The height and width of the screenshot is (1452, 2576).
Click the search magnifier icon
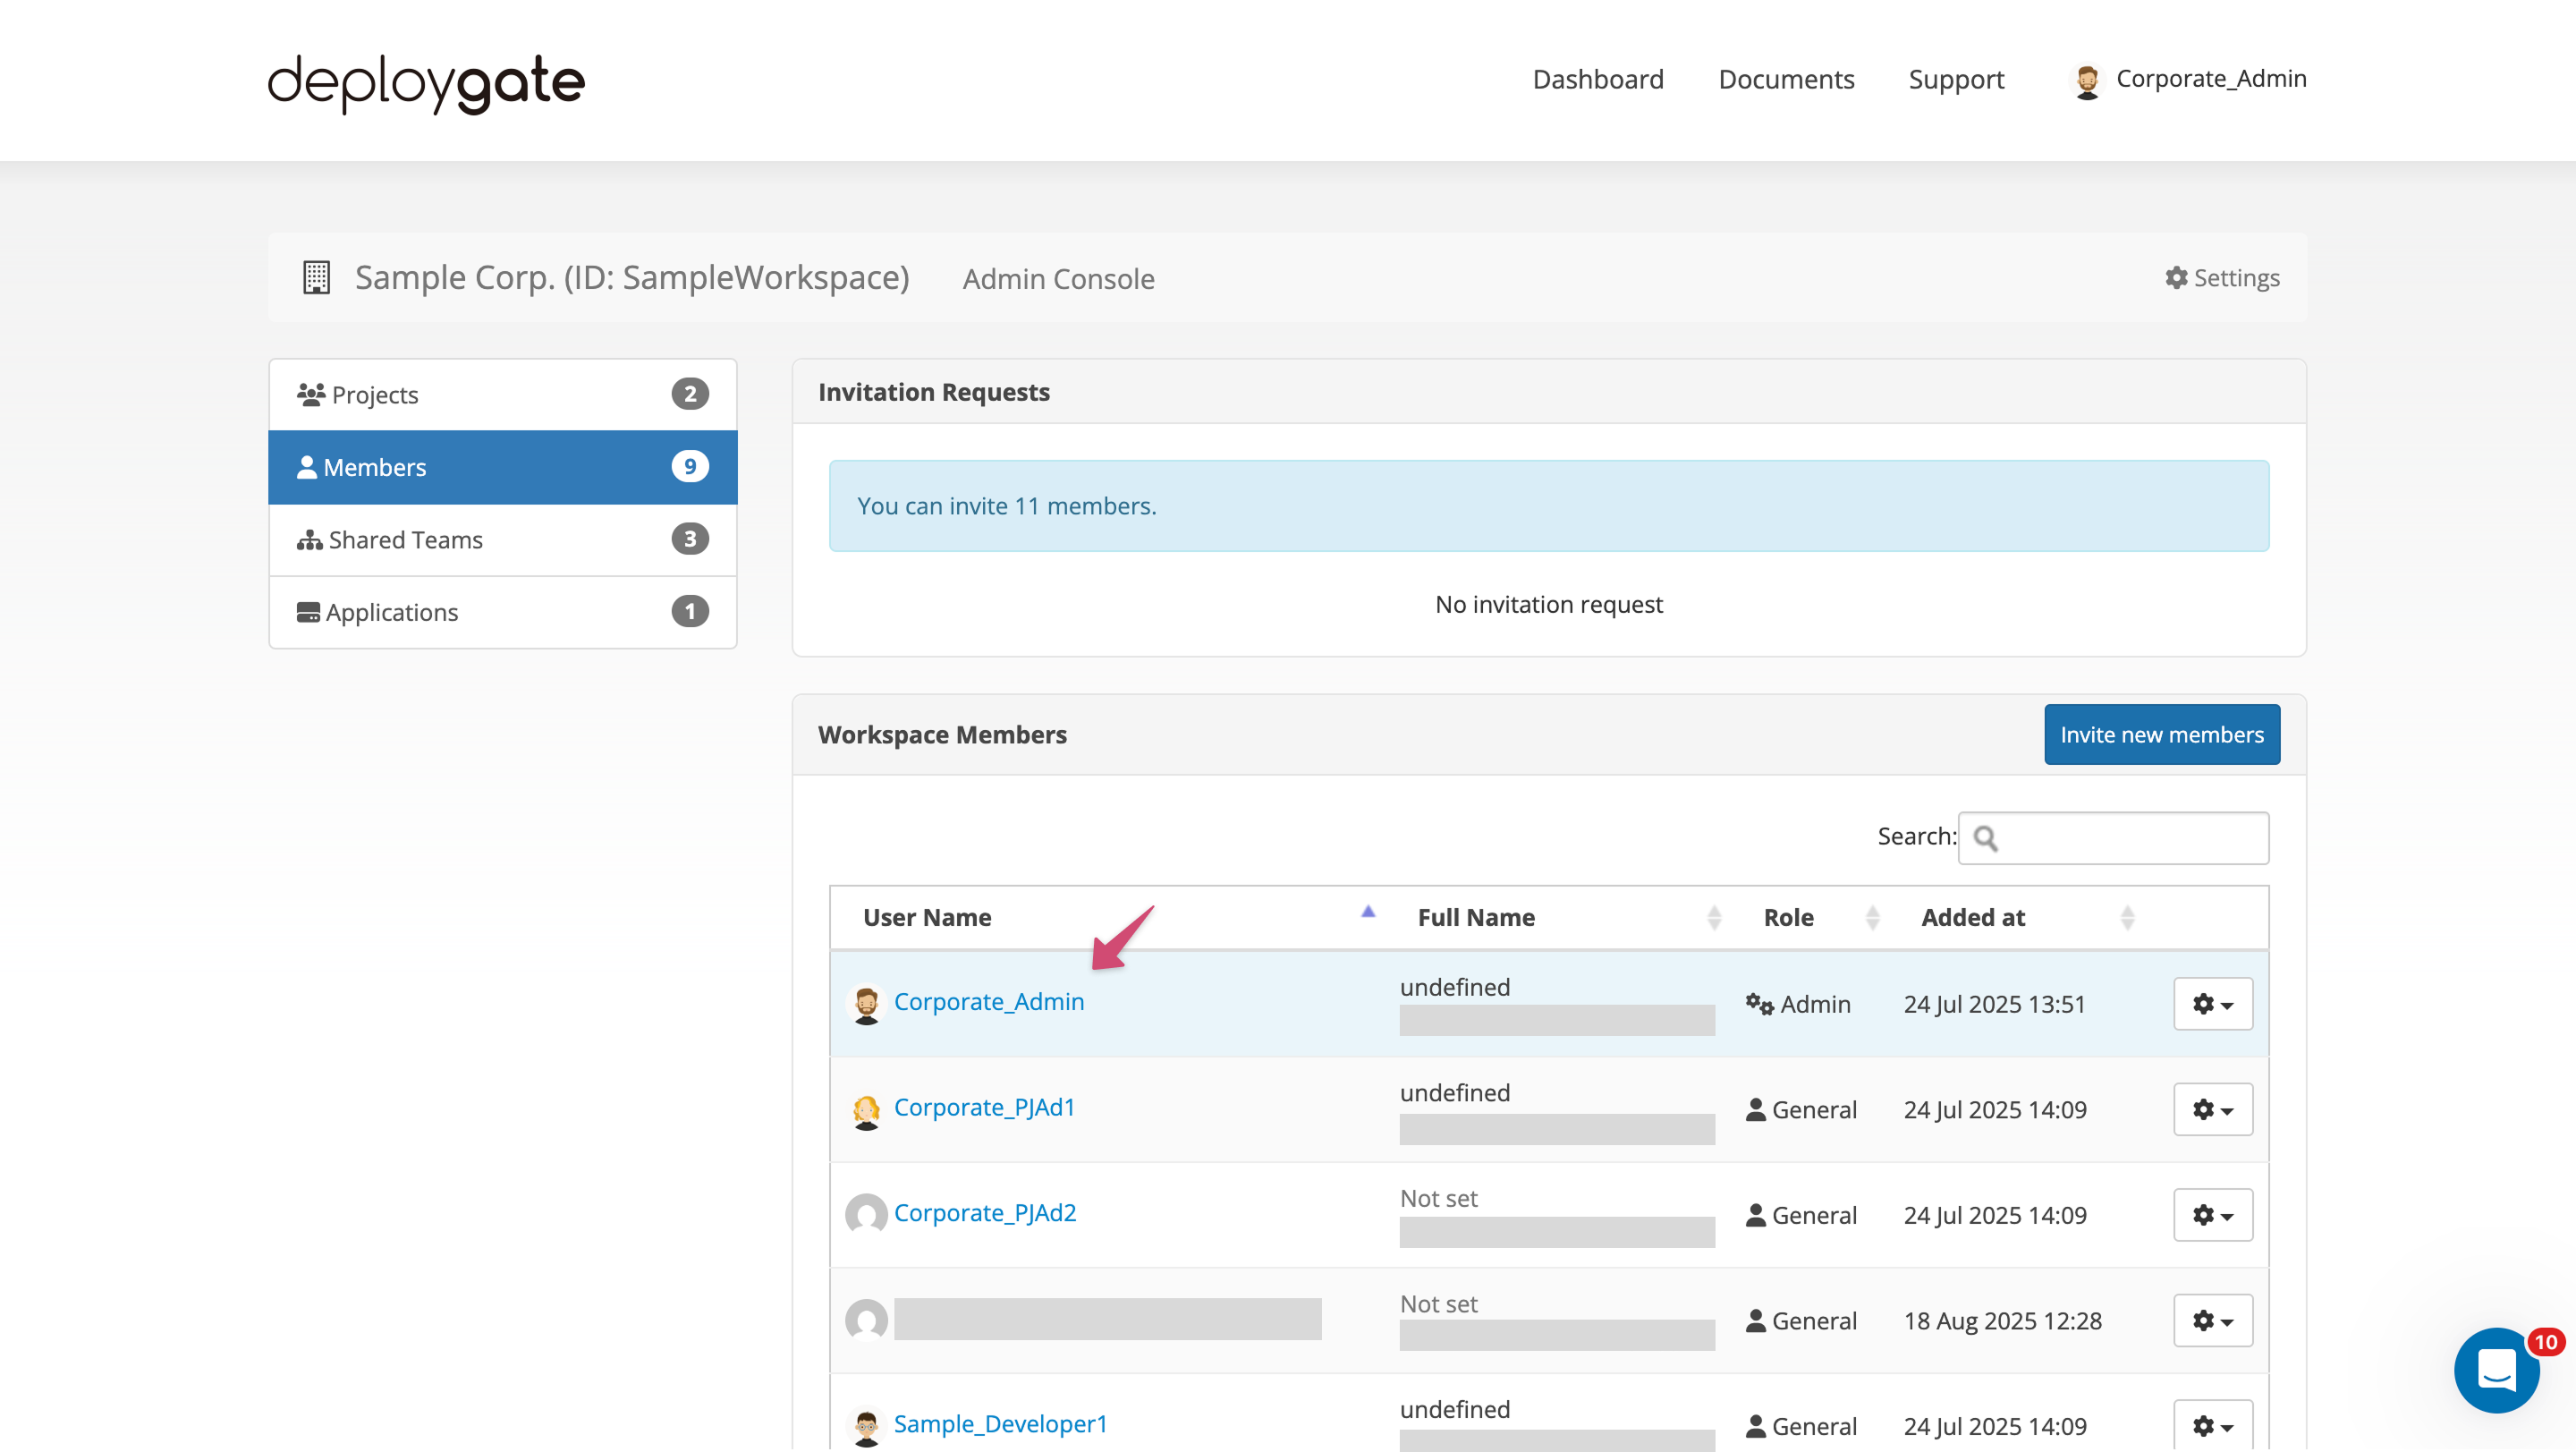tap(1987, 838)
